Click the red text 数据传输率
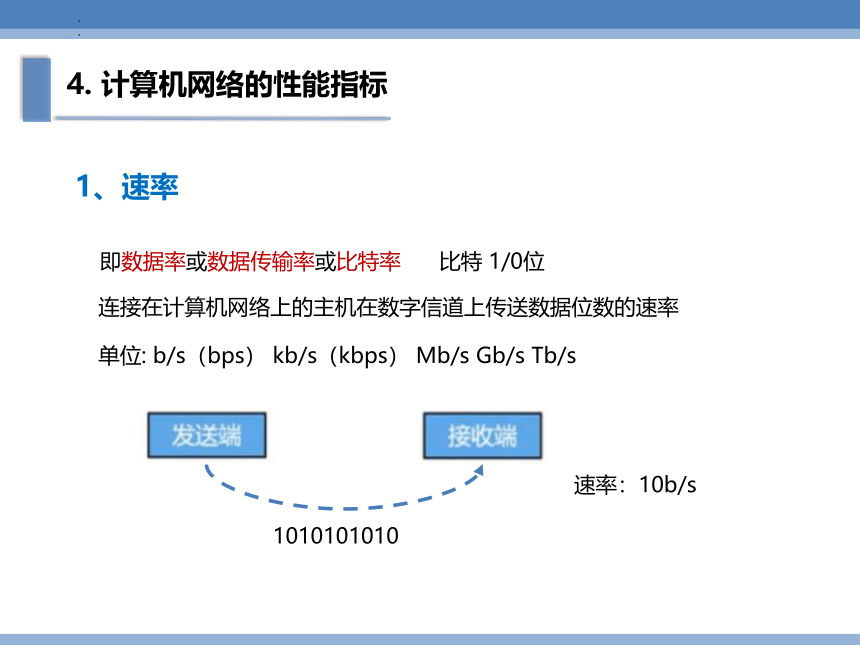This screenshot has height=645, width=860. coord(261,261)
